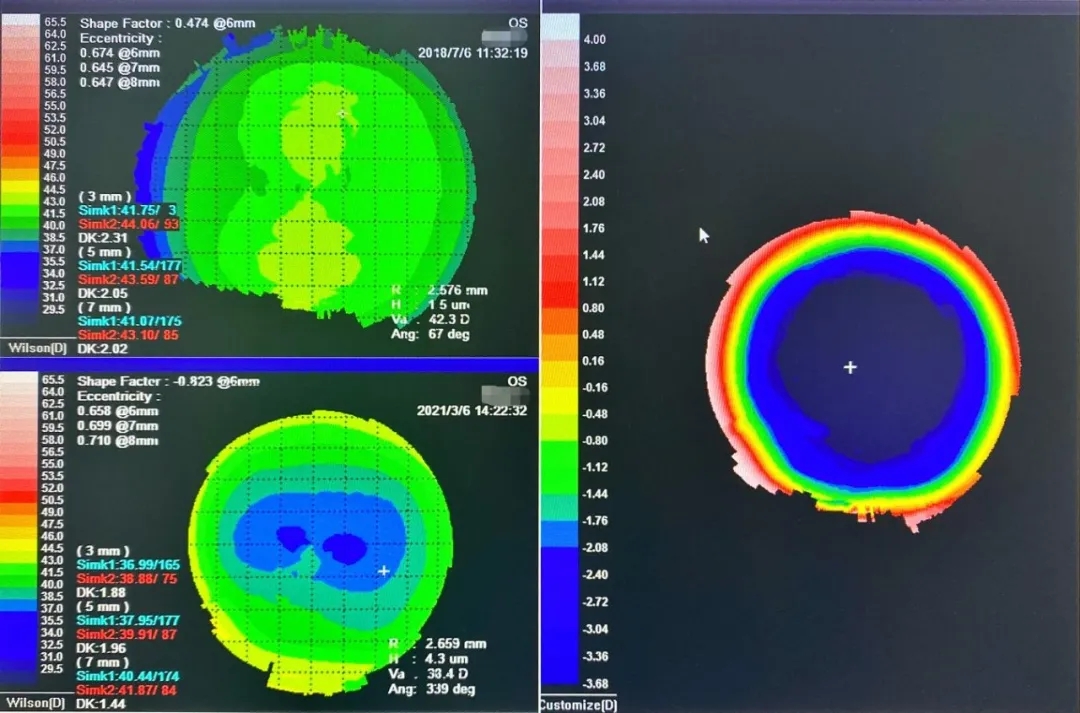
Task: Click the timestamp 2018/7/6 11:32:19
Action: click(x=472, y=53)
